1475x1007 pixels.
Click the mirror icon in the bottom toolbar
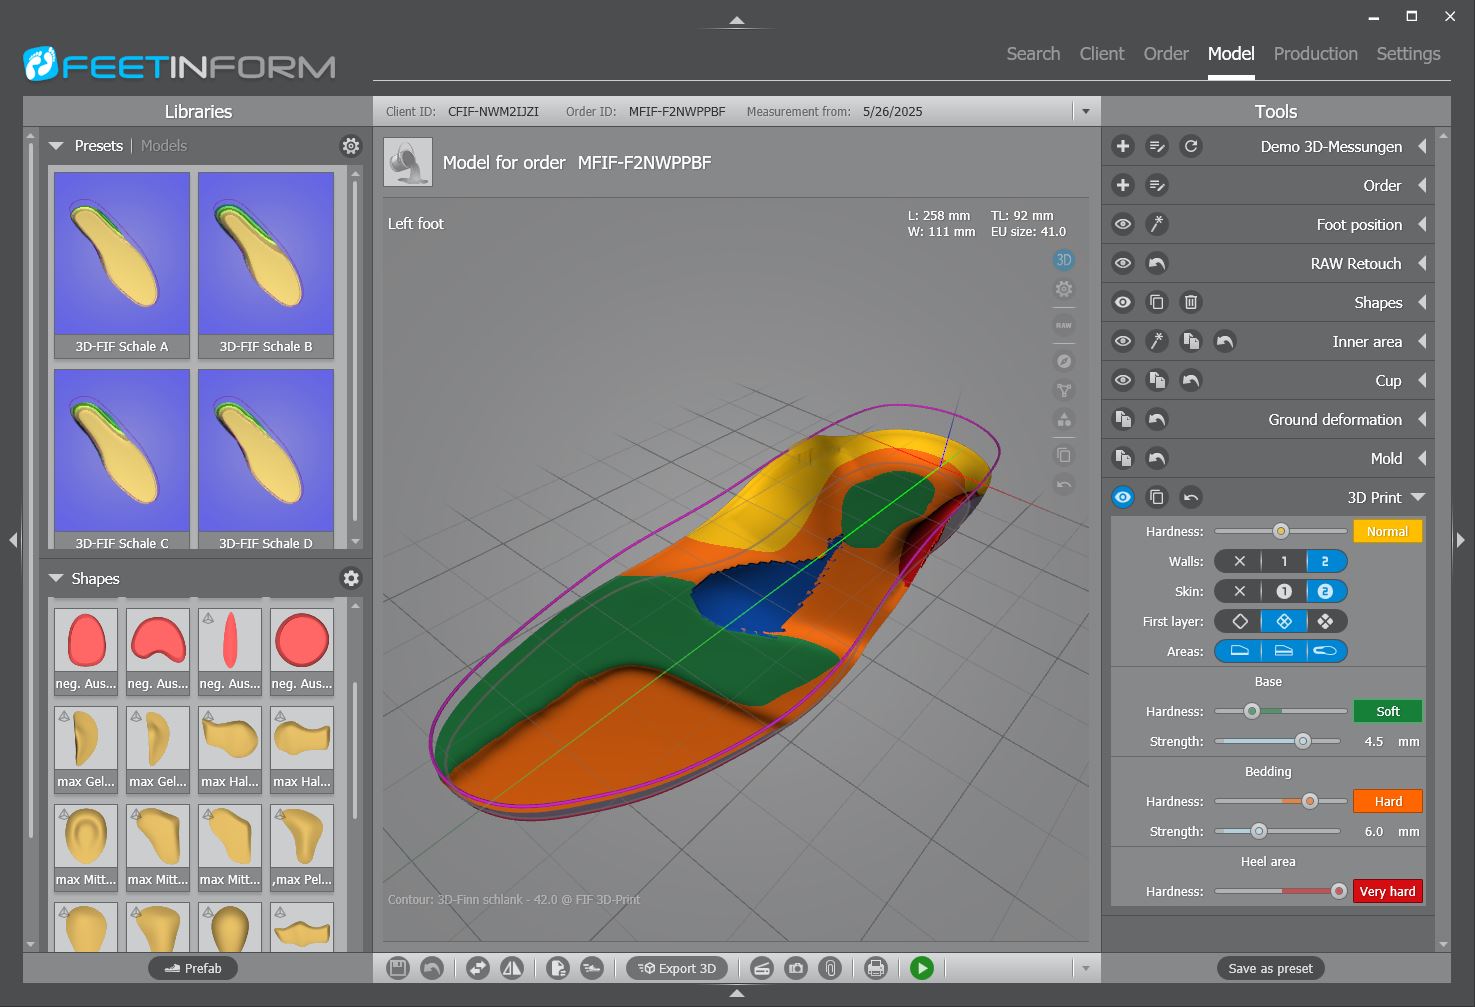(513, 968)
